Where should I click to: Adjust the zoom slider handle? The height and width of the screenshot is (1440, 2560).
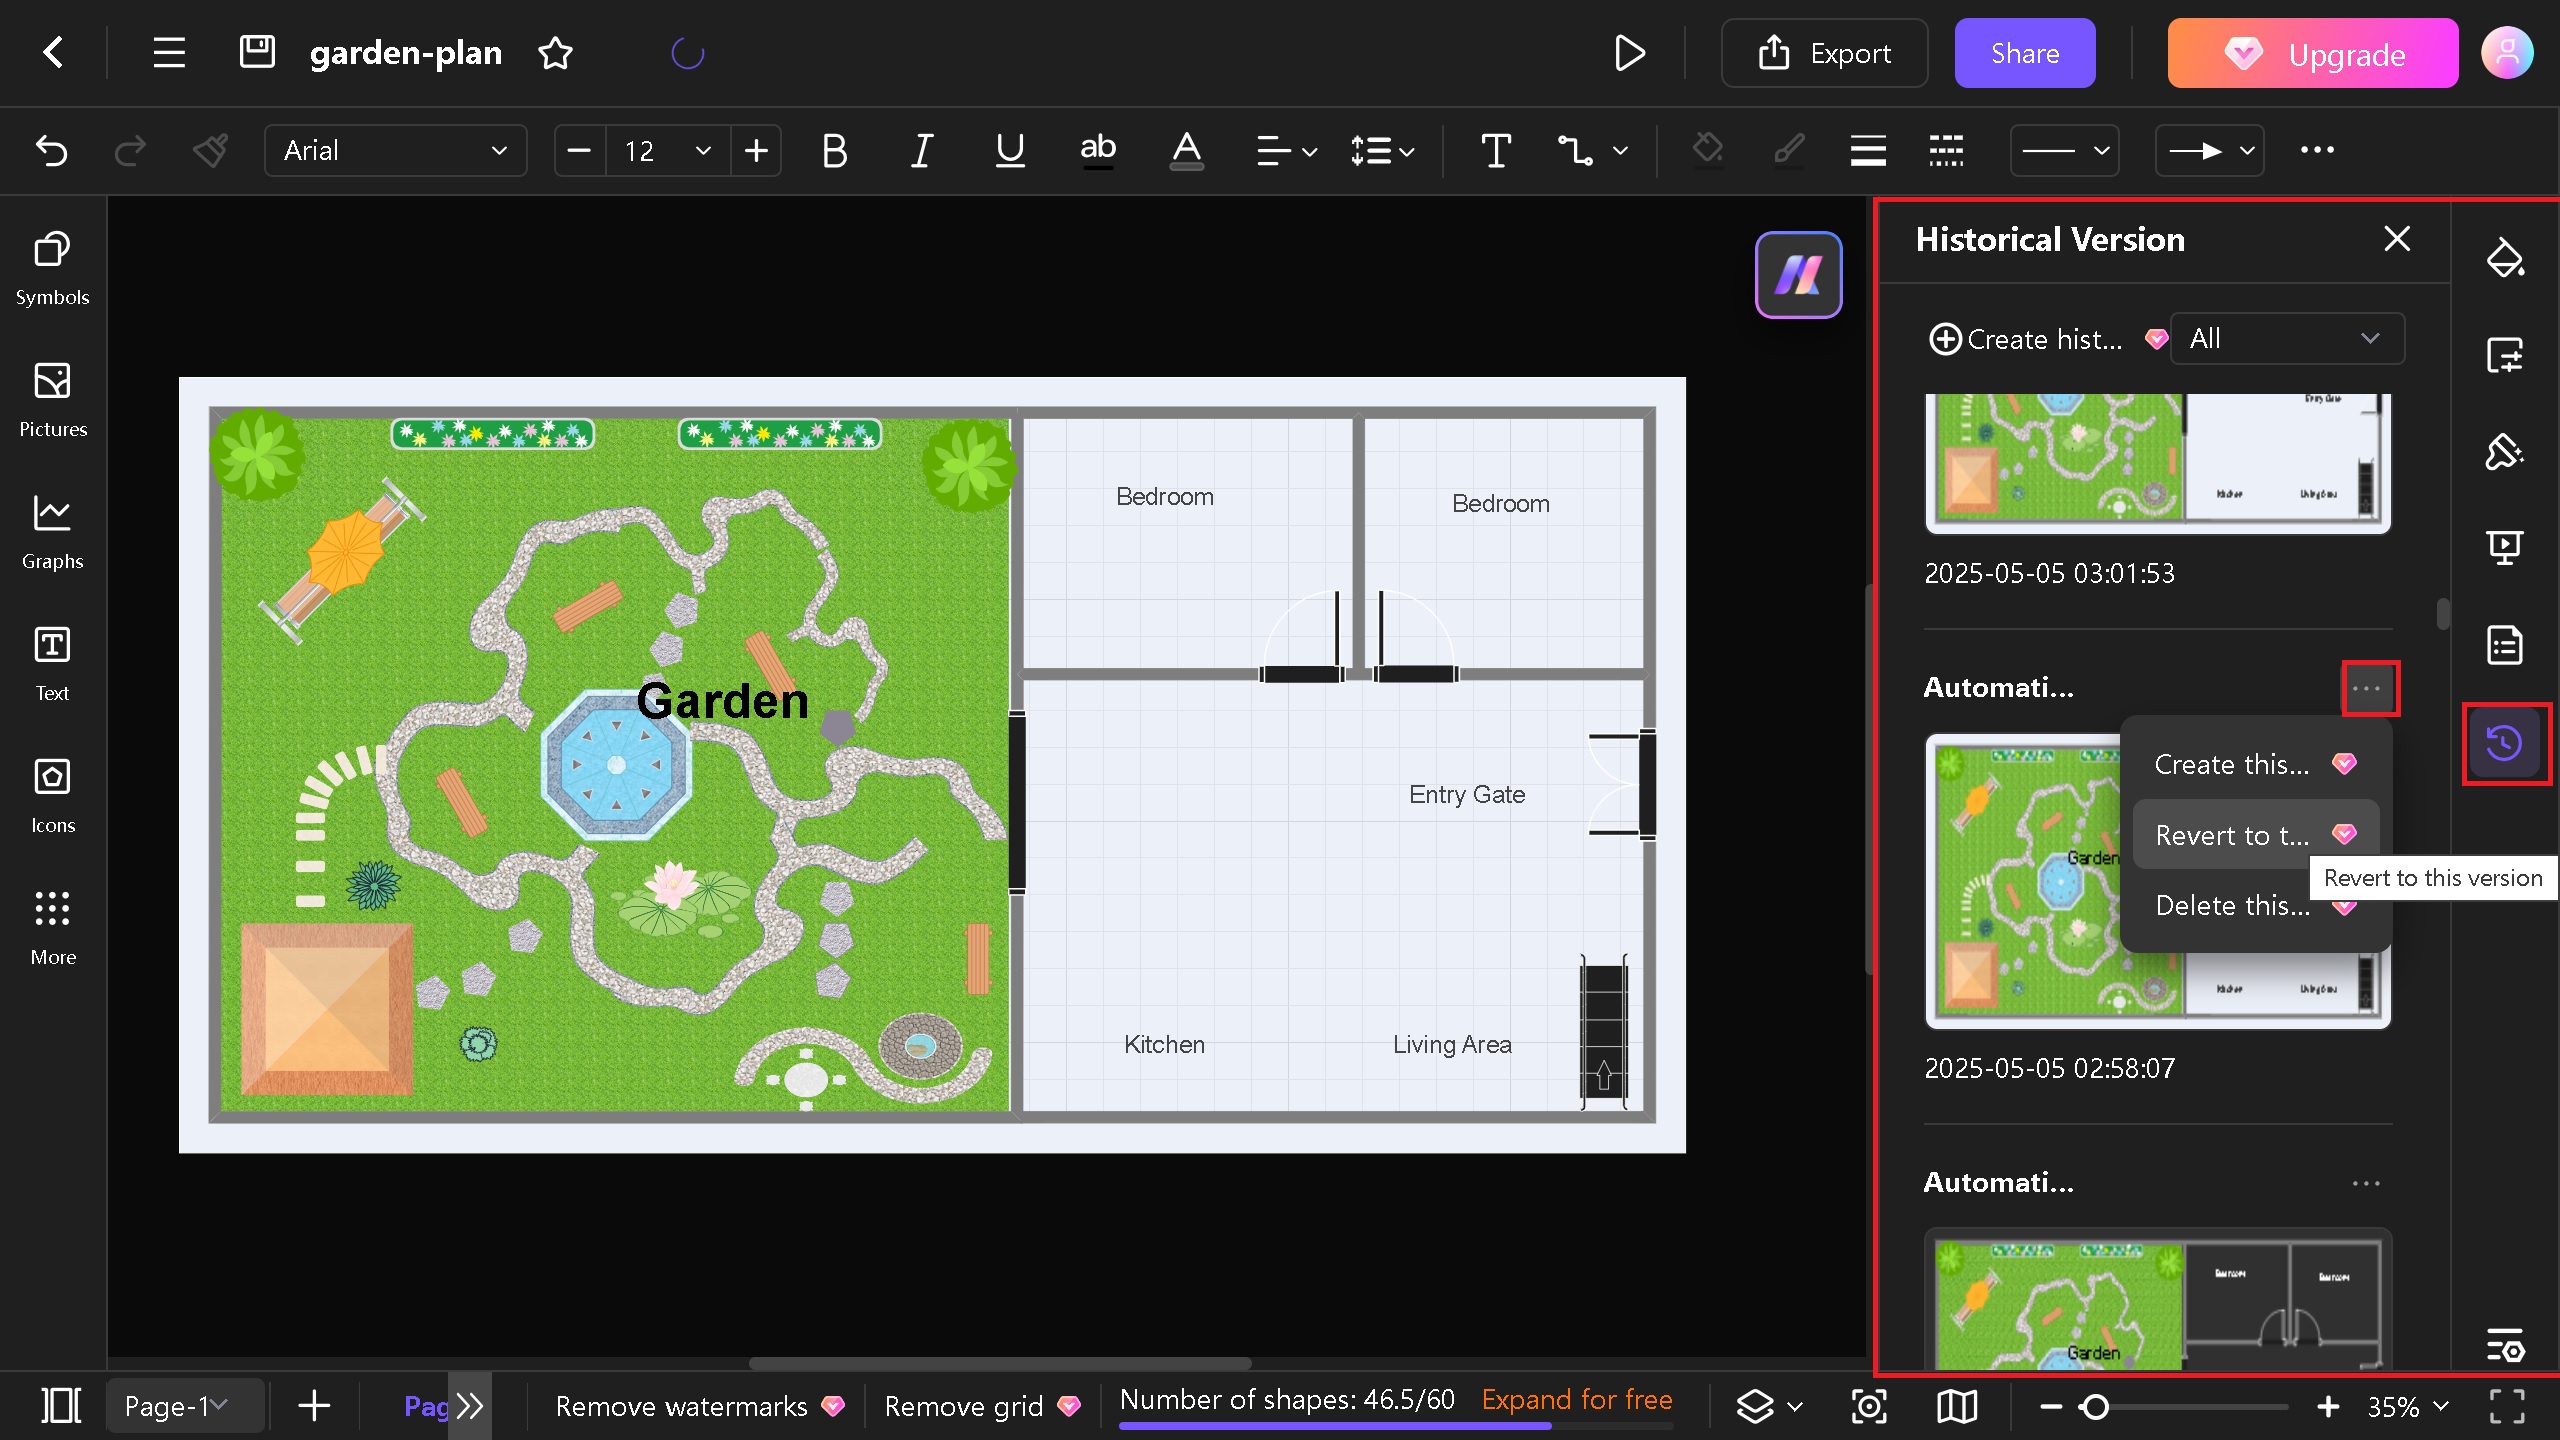2094,1407
